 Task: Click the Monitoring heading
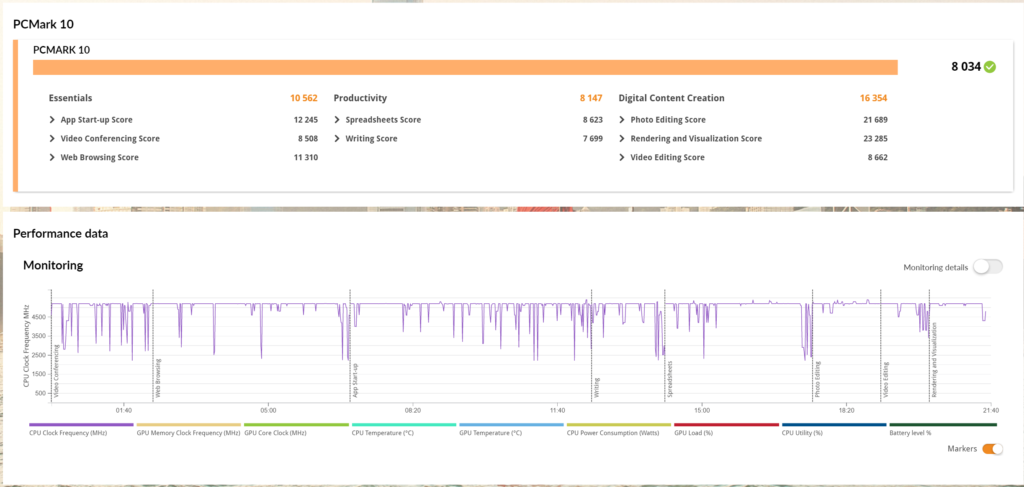point(53,266)
